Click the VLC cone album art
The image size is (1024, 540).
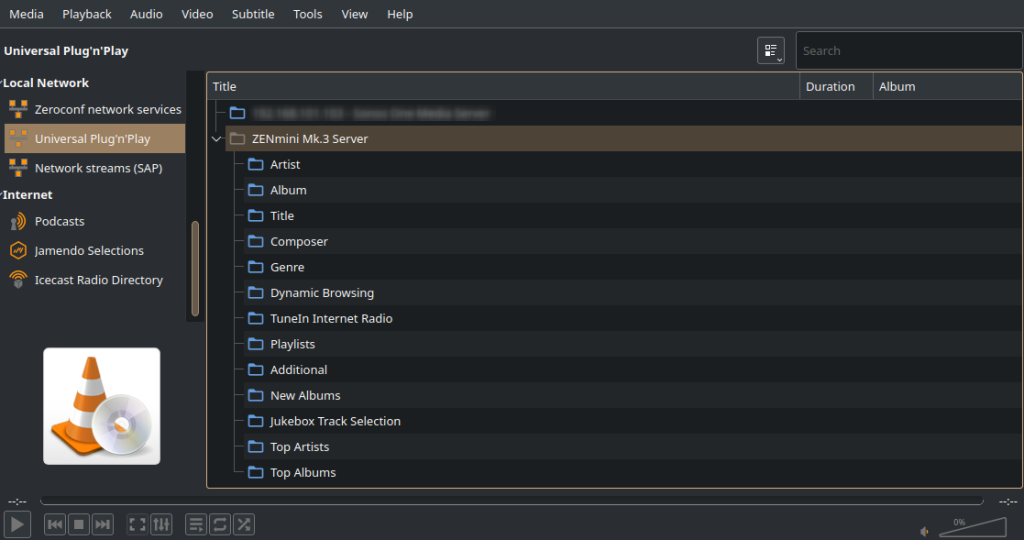click(x=102, y=406)
